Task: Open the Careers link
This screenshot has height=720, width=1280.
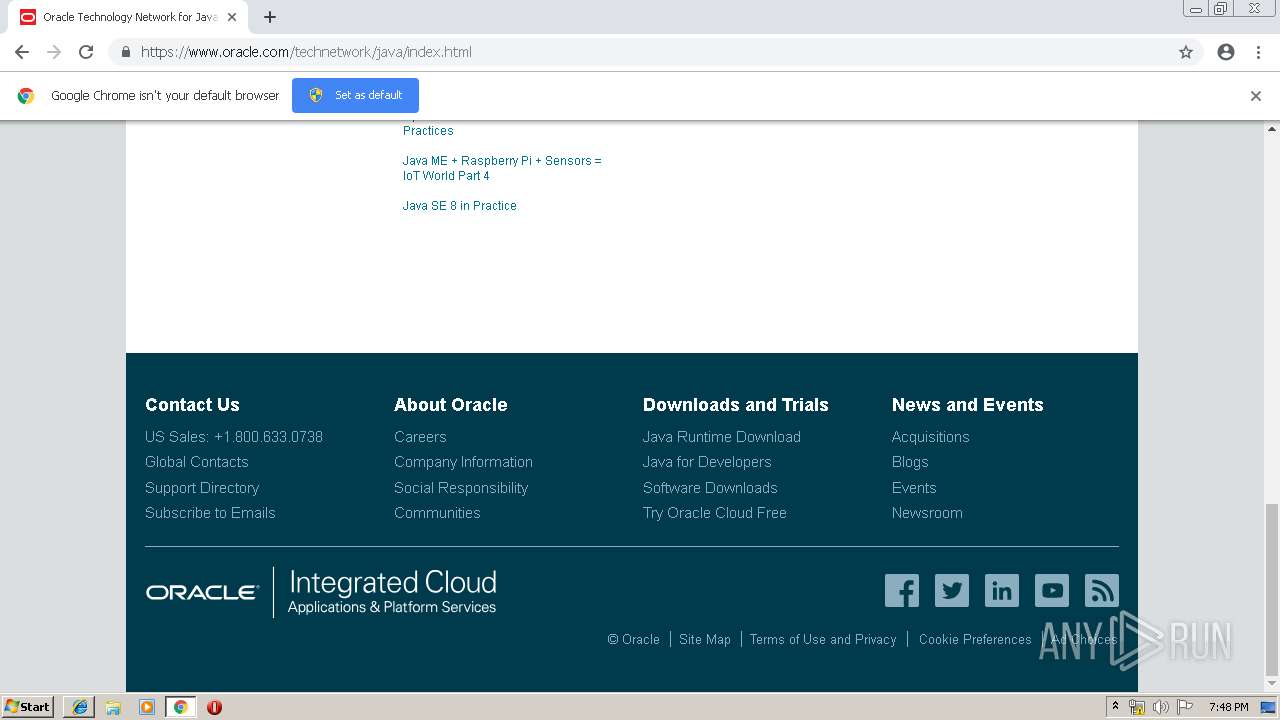Action: tap(420, 437)
